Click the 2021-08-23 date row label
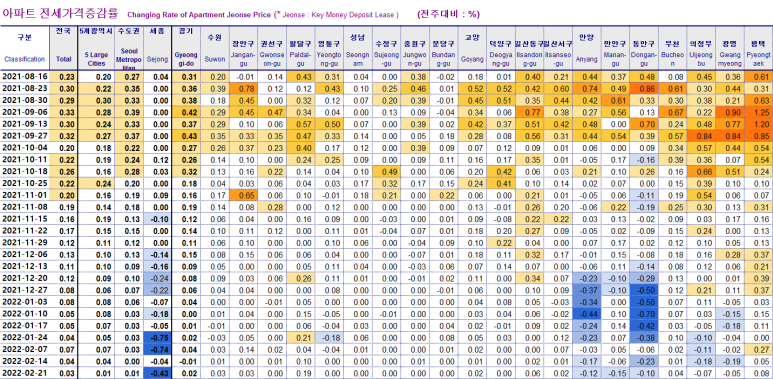This screenshot has width=773, height=379. coord(25,88)
